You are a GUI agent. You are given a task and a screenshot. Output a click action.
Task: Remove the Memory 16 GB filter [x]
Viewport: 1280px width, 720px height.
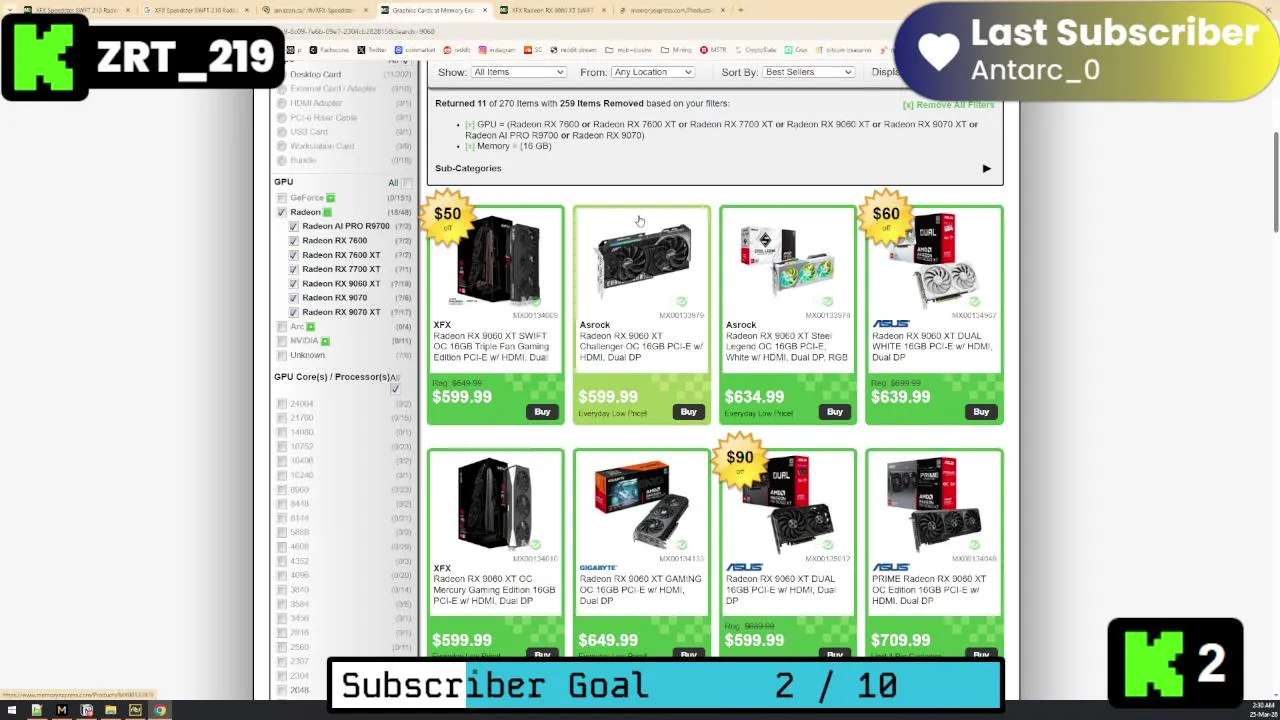pos(469,147)
